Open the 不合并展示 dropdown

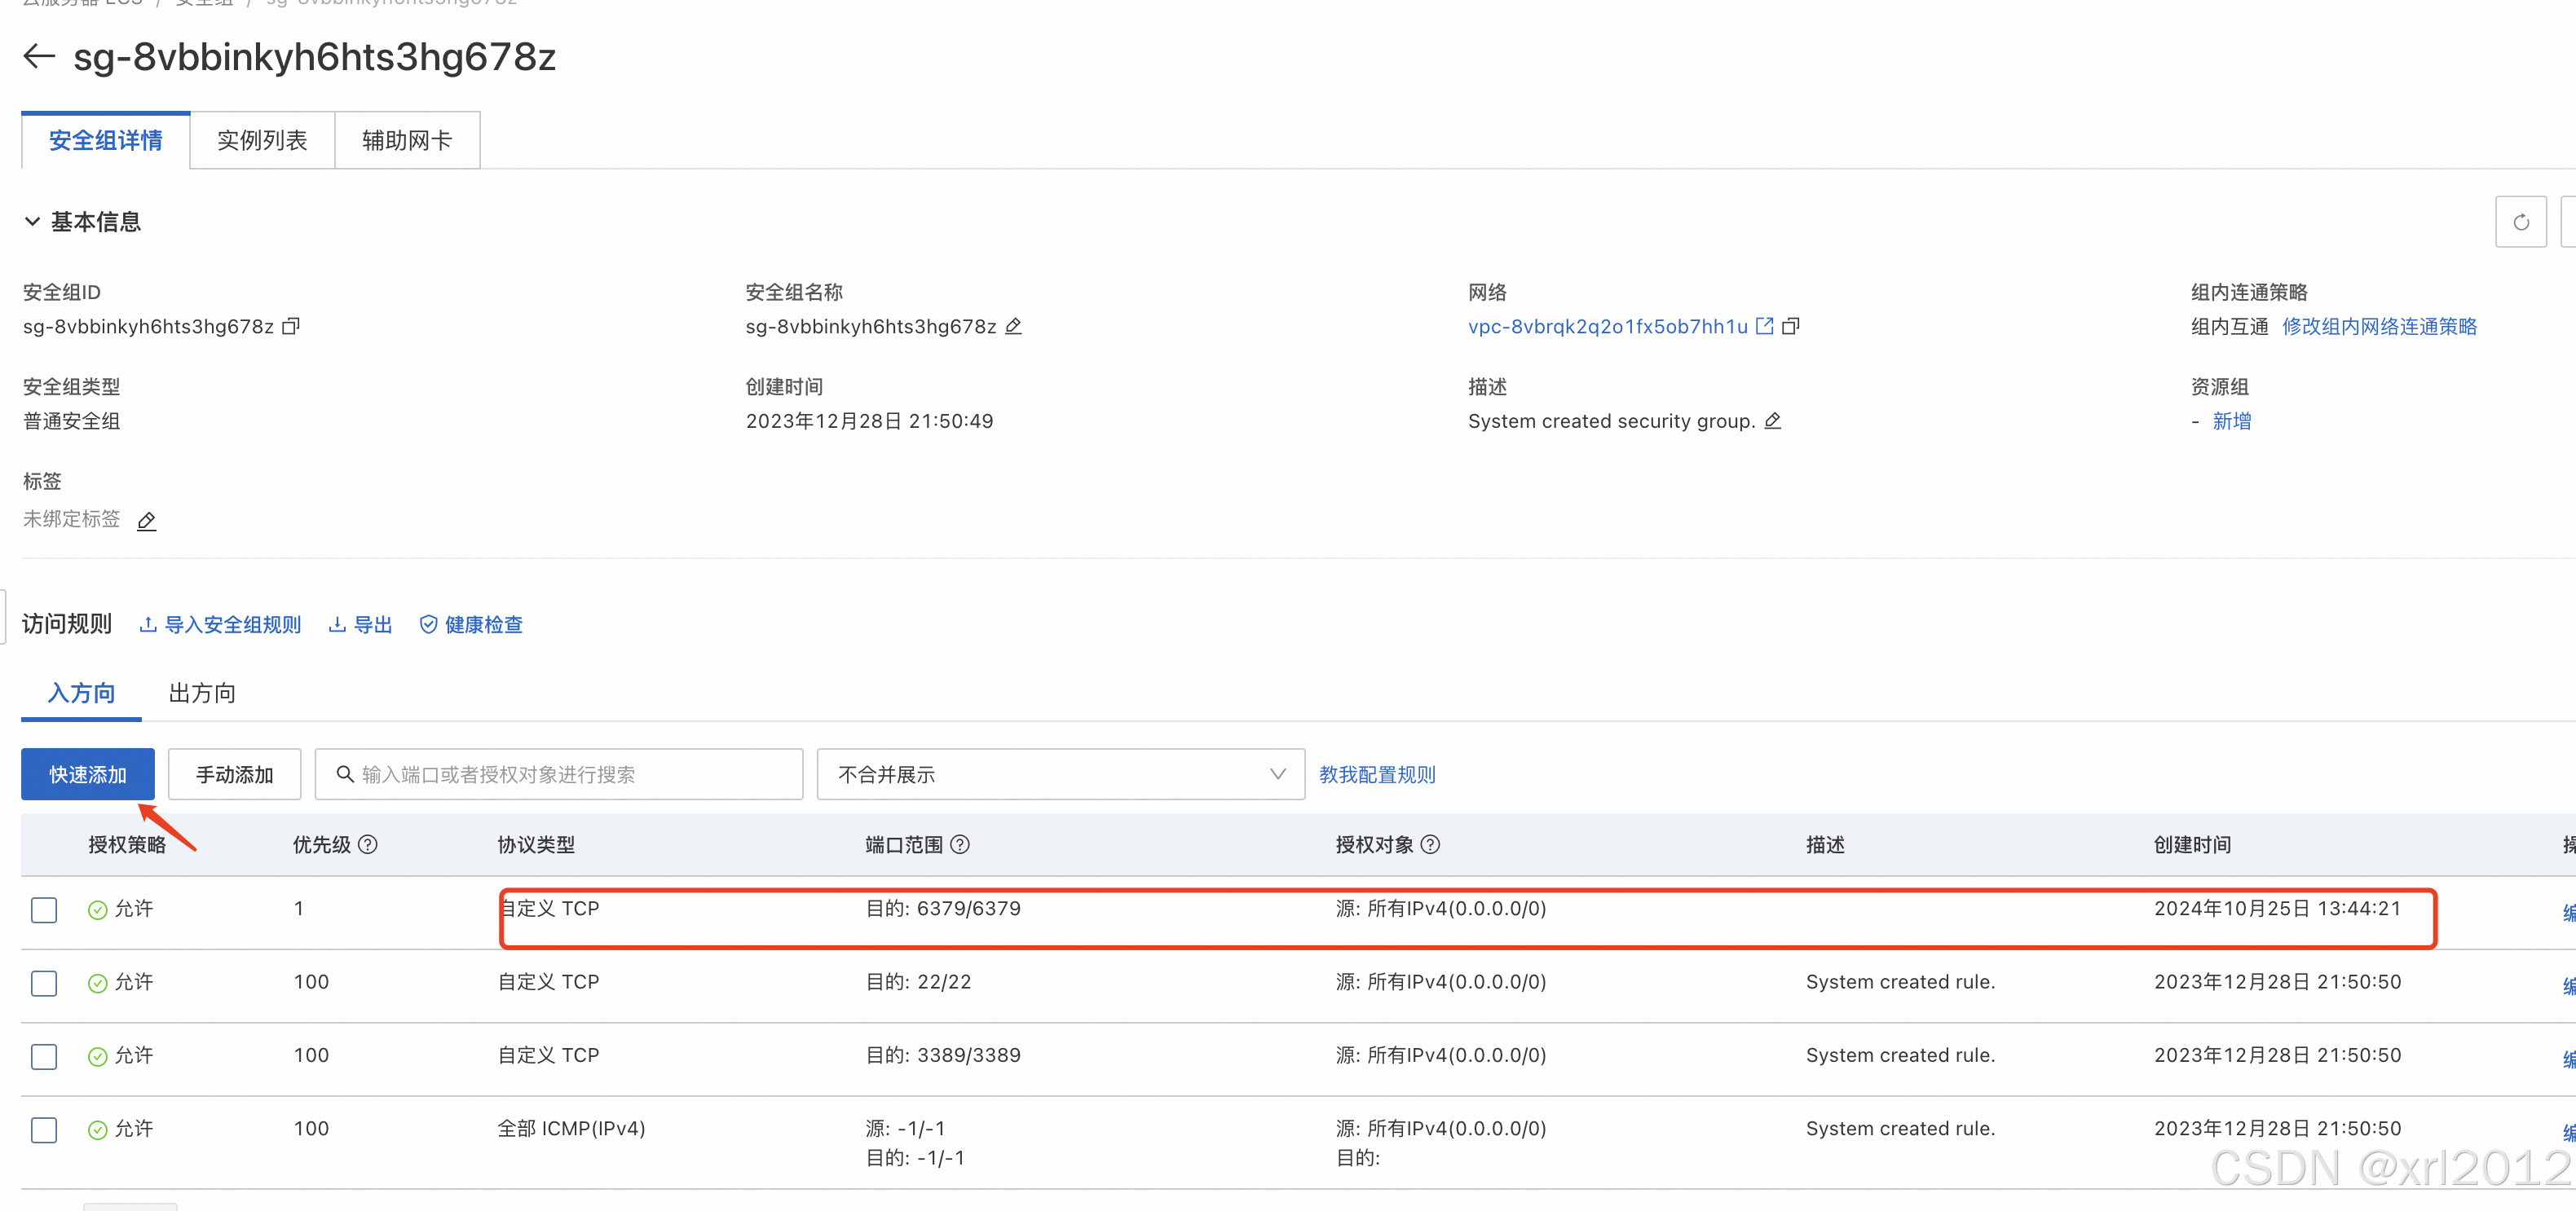(1060, 774)
